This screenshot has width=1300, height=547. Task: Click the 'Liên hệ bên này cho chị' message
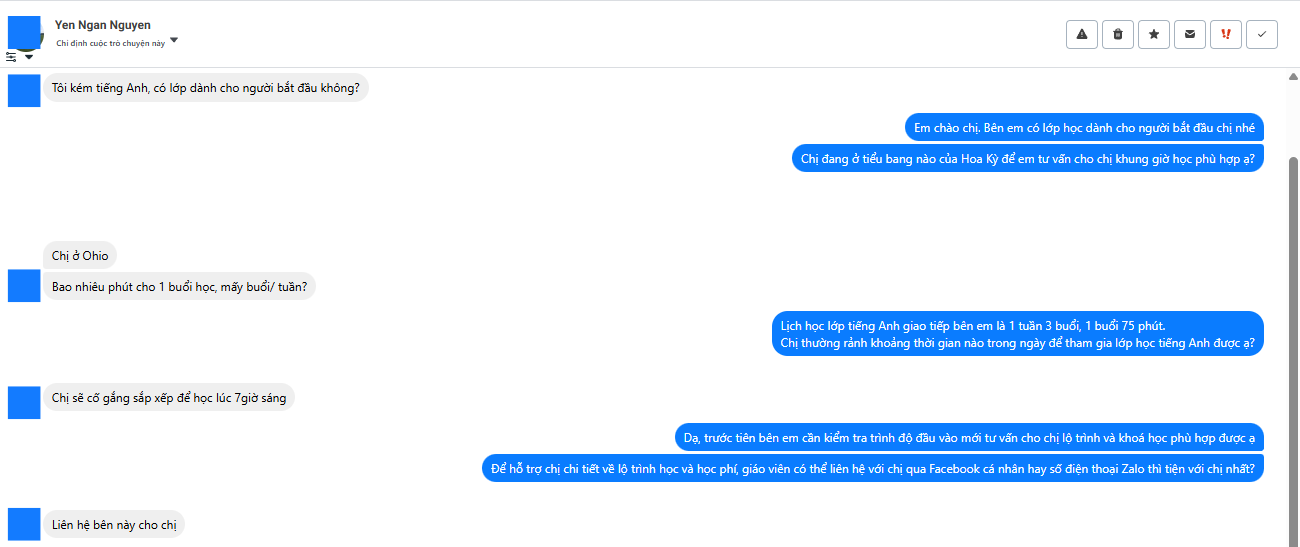pos(114,525)
